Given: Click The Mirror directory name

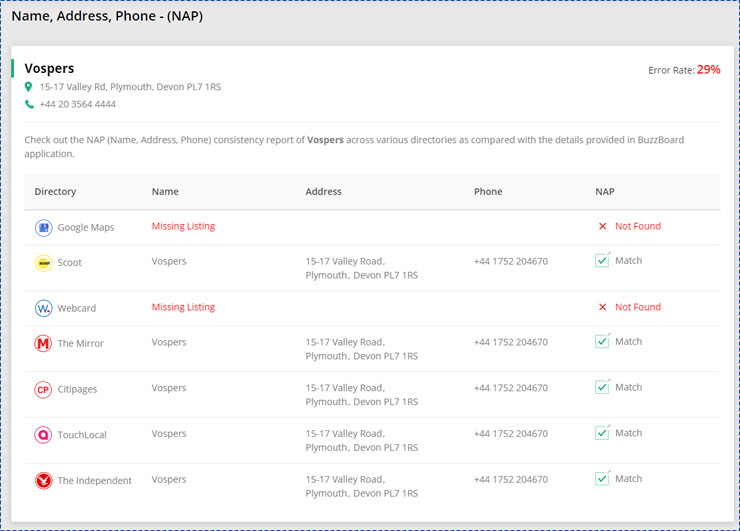Looking at the screenshot, I should [80, 343].
